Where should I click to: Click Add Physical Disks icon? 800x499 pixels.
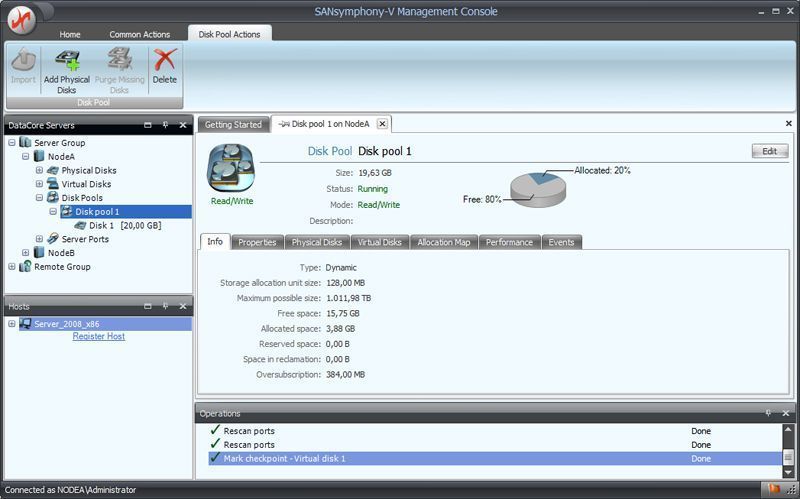67,60
